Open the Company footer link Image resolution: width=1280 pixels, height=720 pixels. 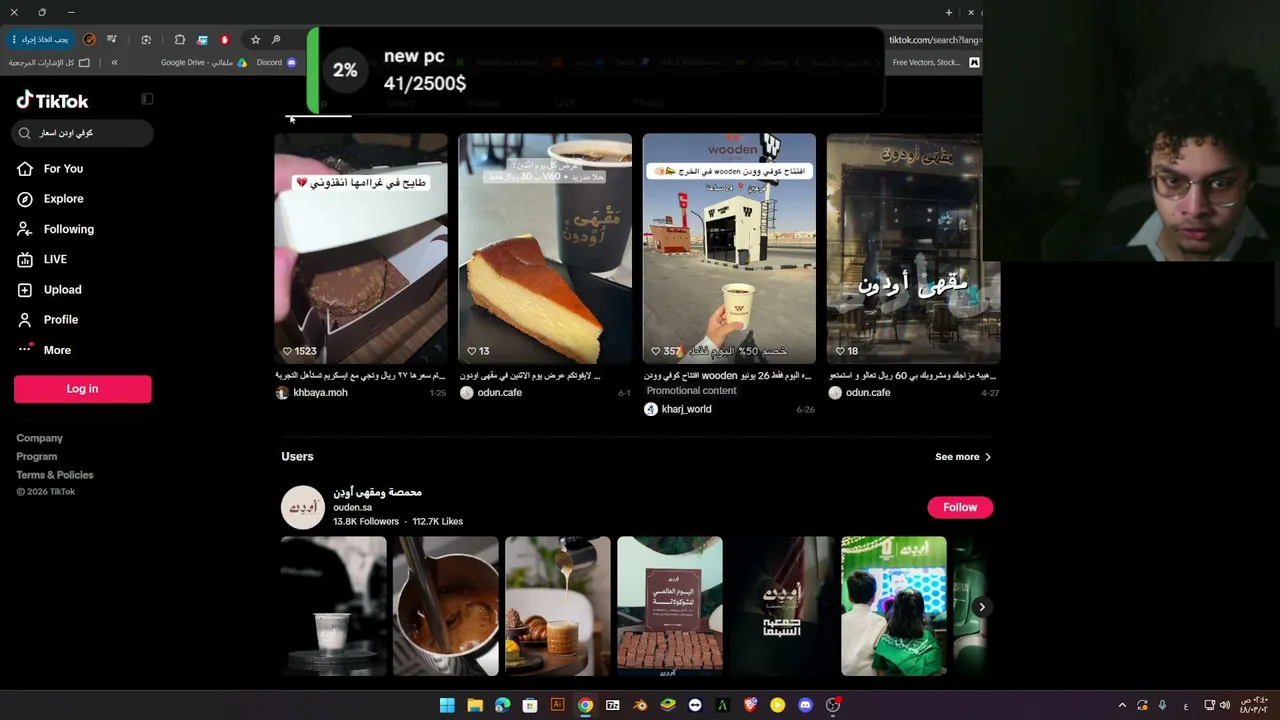pyautogui.click(x=39, y=438)
